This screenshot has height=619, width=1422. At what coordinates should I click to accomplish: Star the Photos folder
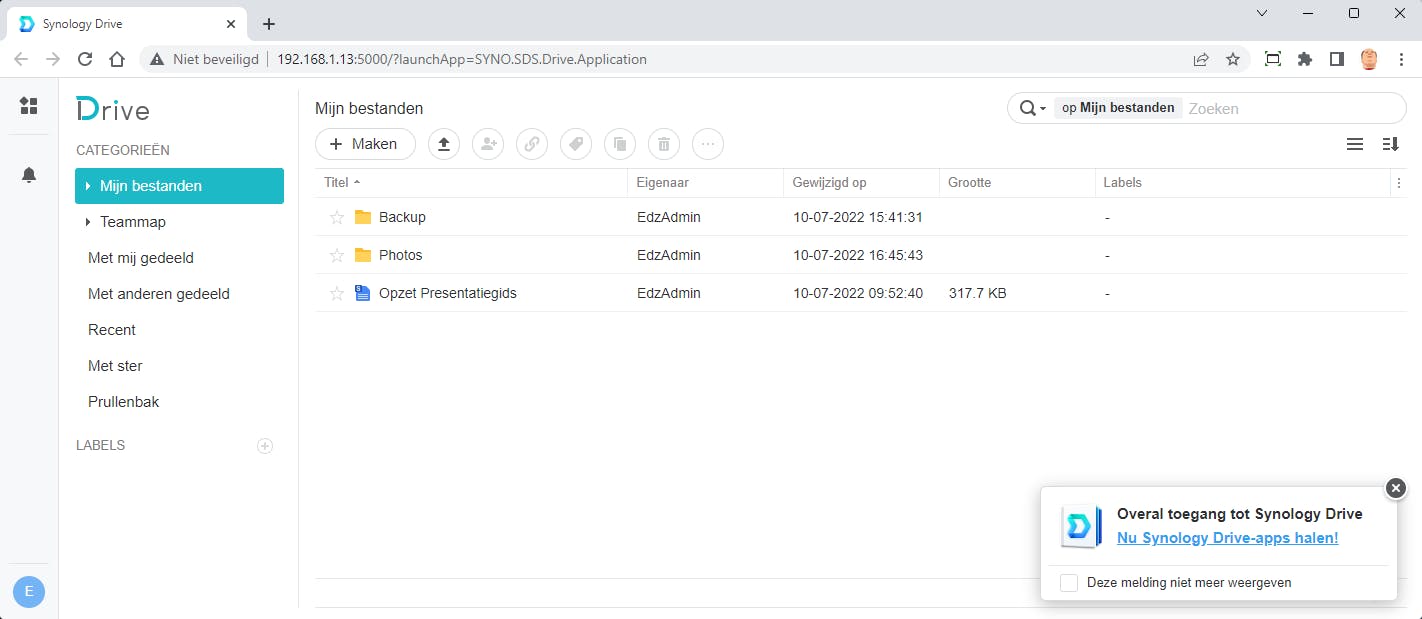(x=337, y=255)
